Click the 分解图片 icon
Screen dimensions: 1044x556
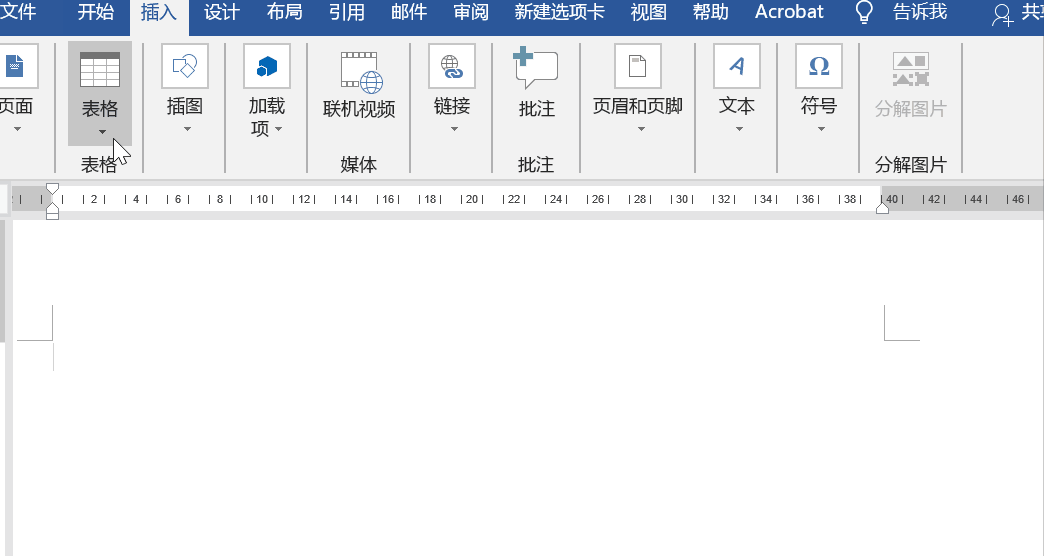point(910,70)
